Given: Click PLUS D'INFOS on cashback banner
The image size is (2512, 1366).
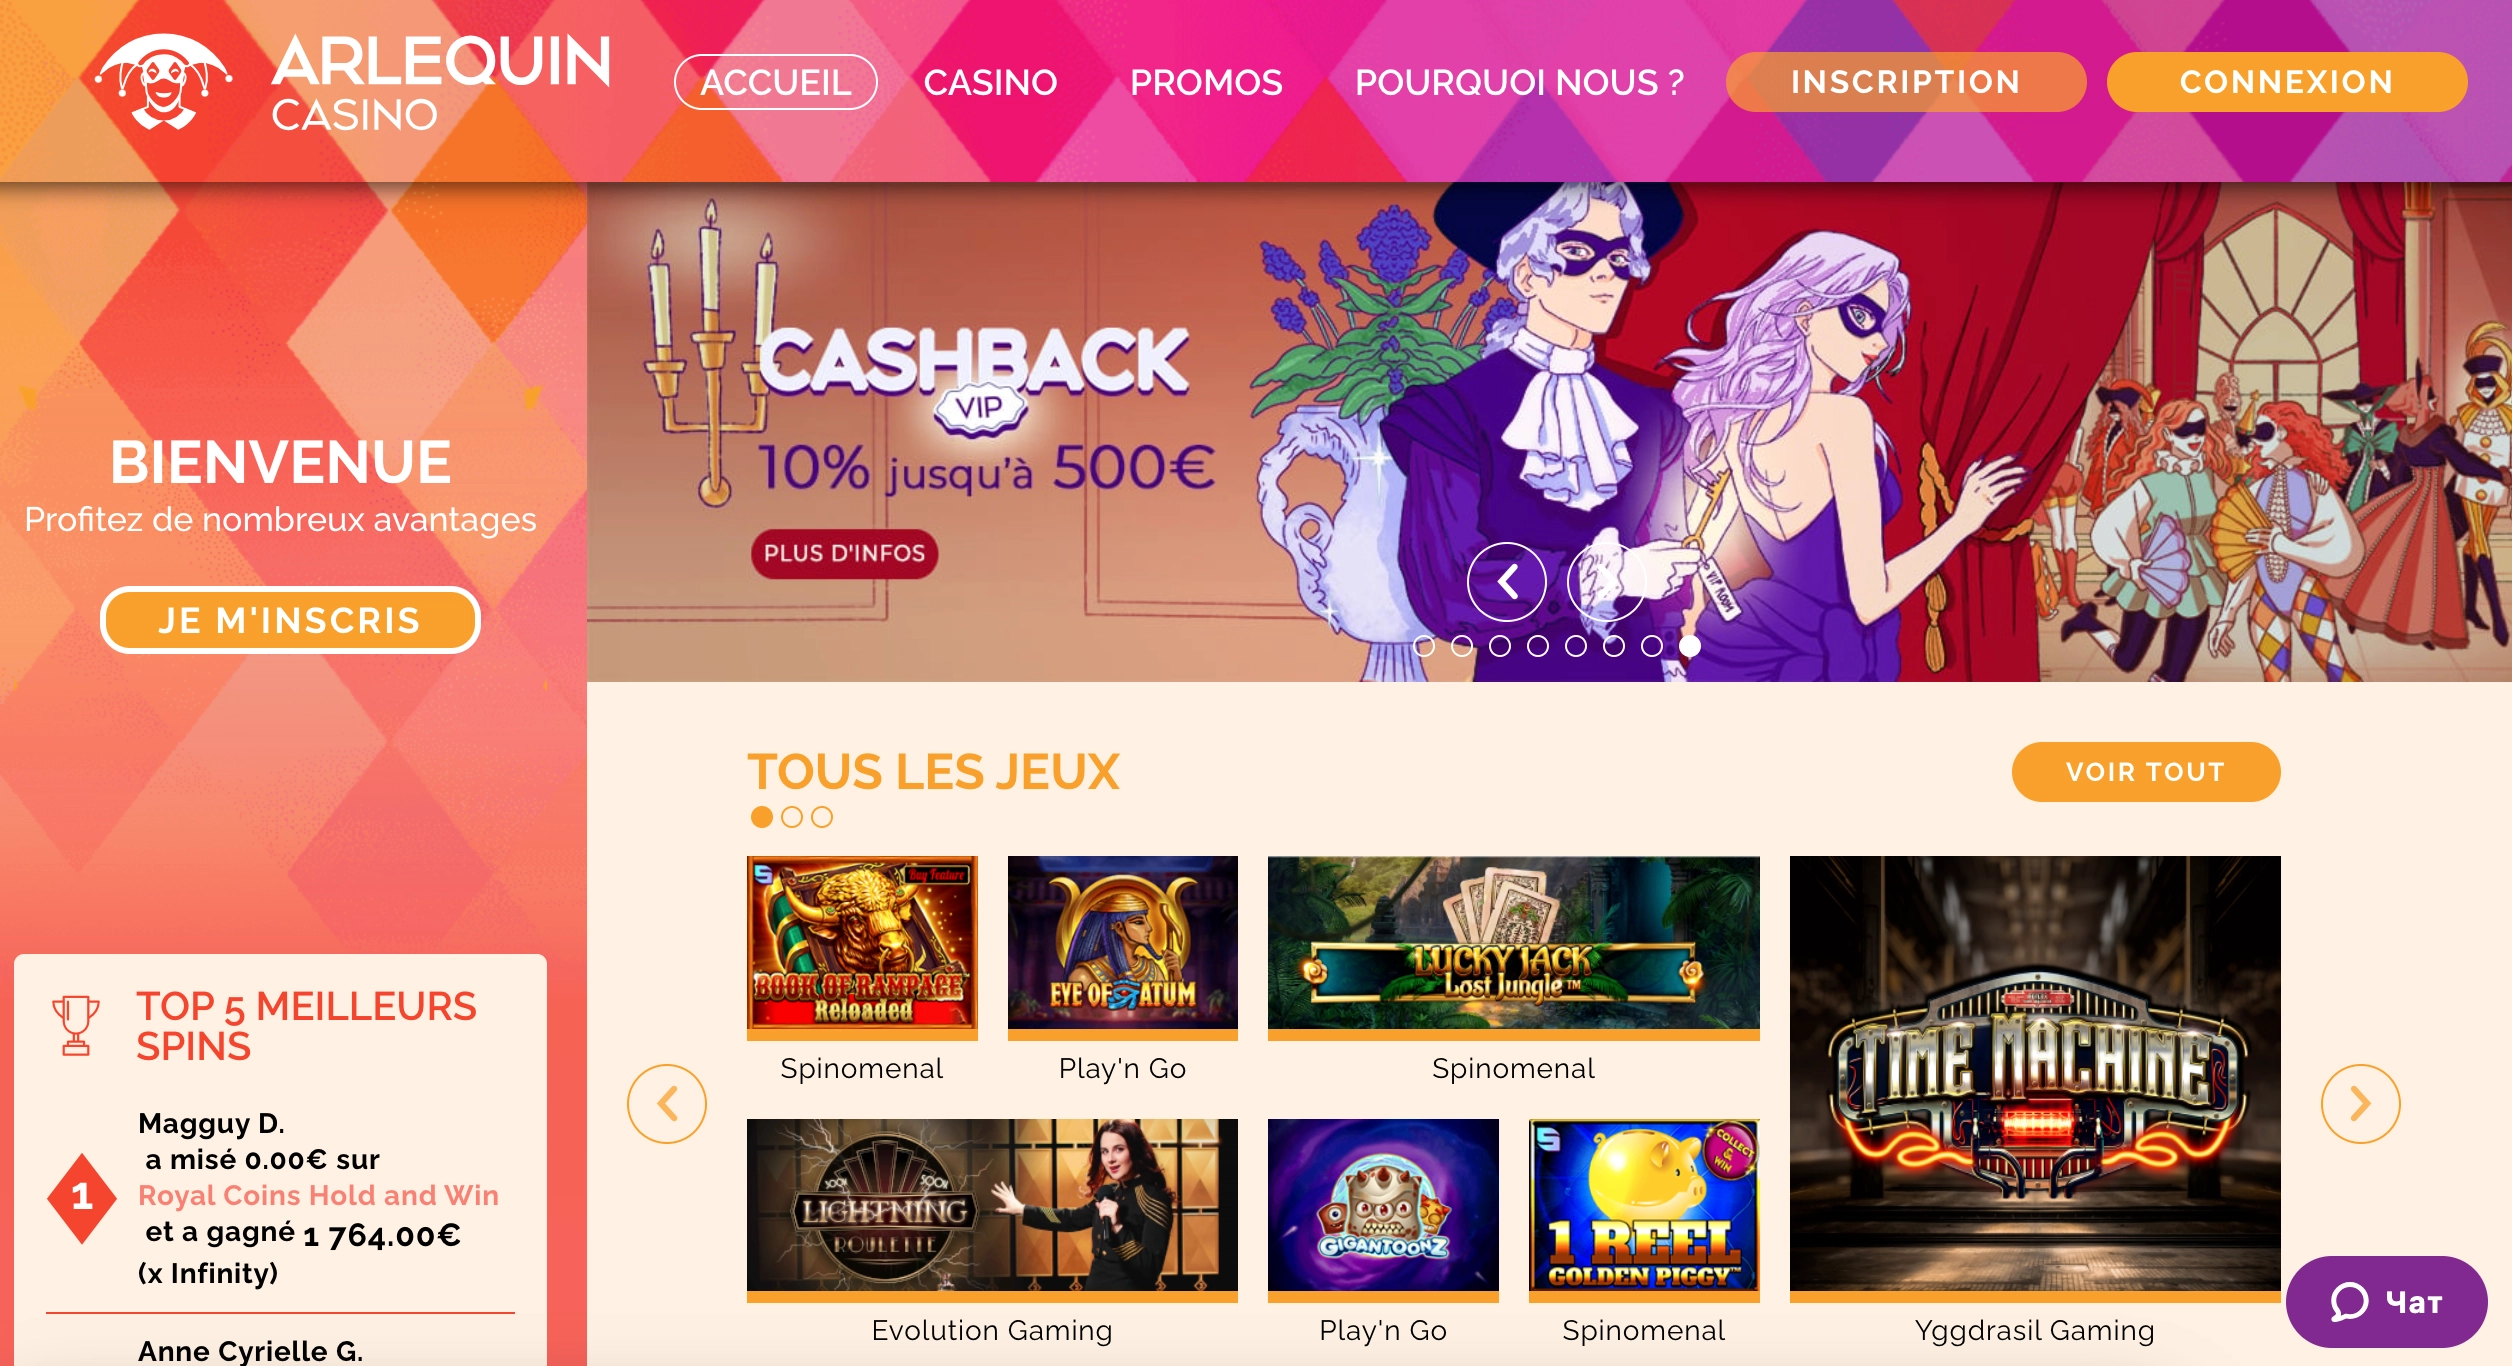Looking at the screenshot, I should (x=845, y=553).
